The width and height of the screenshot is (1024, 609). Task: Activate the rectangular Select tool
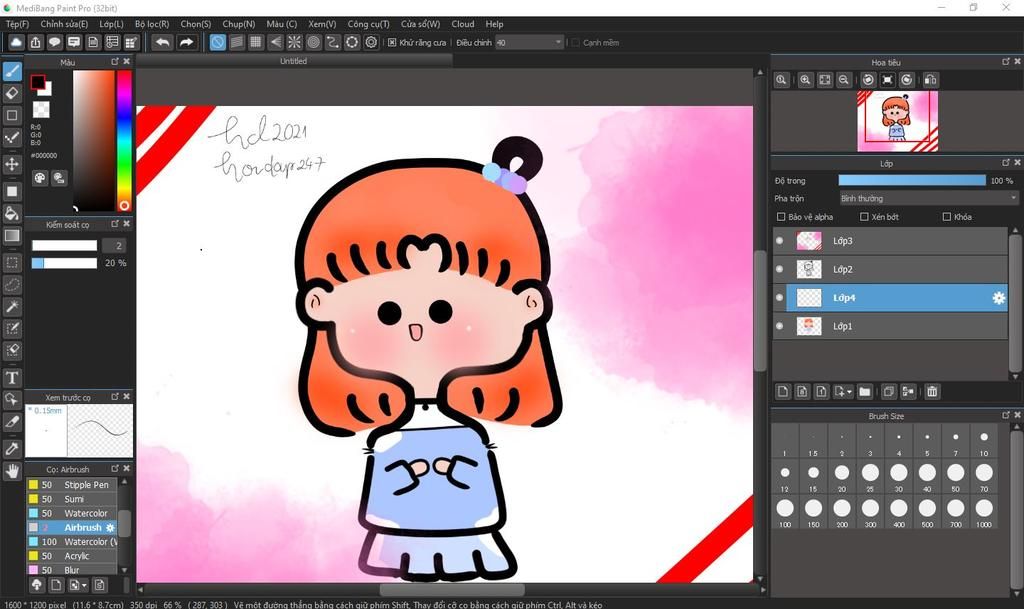point(12,263)
